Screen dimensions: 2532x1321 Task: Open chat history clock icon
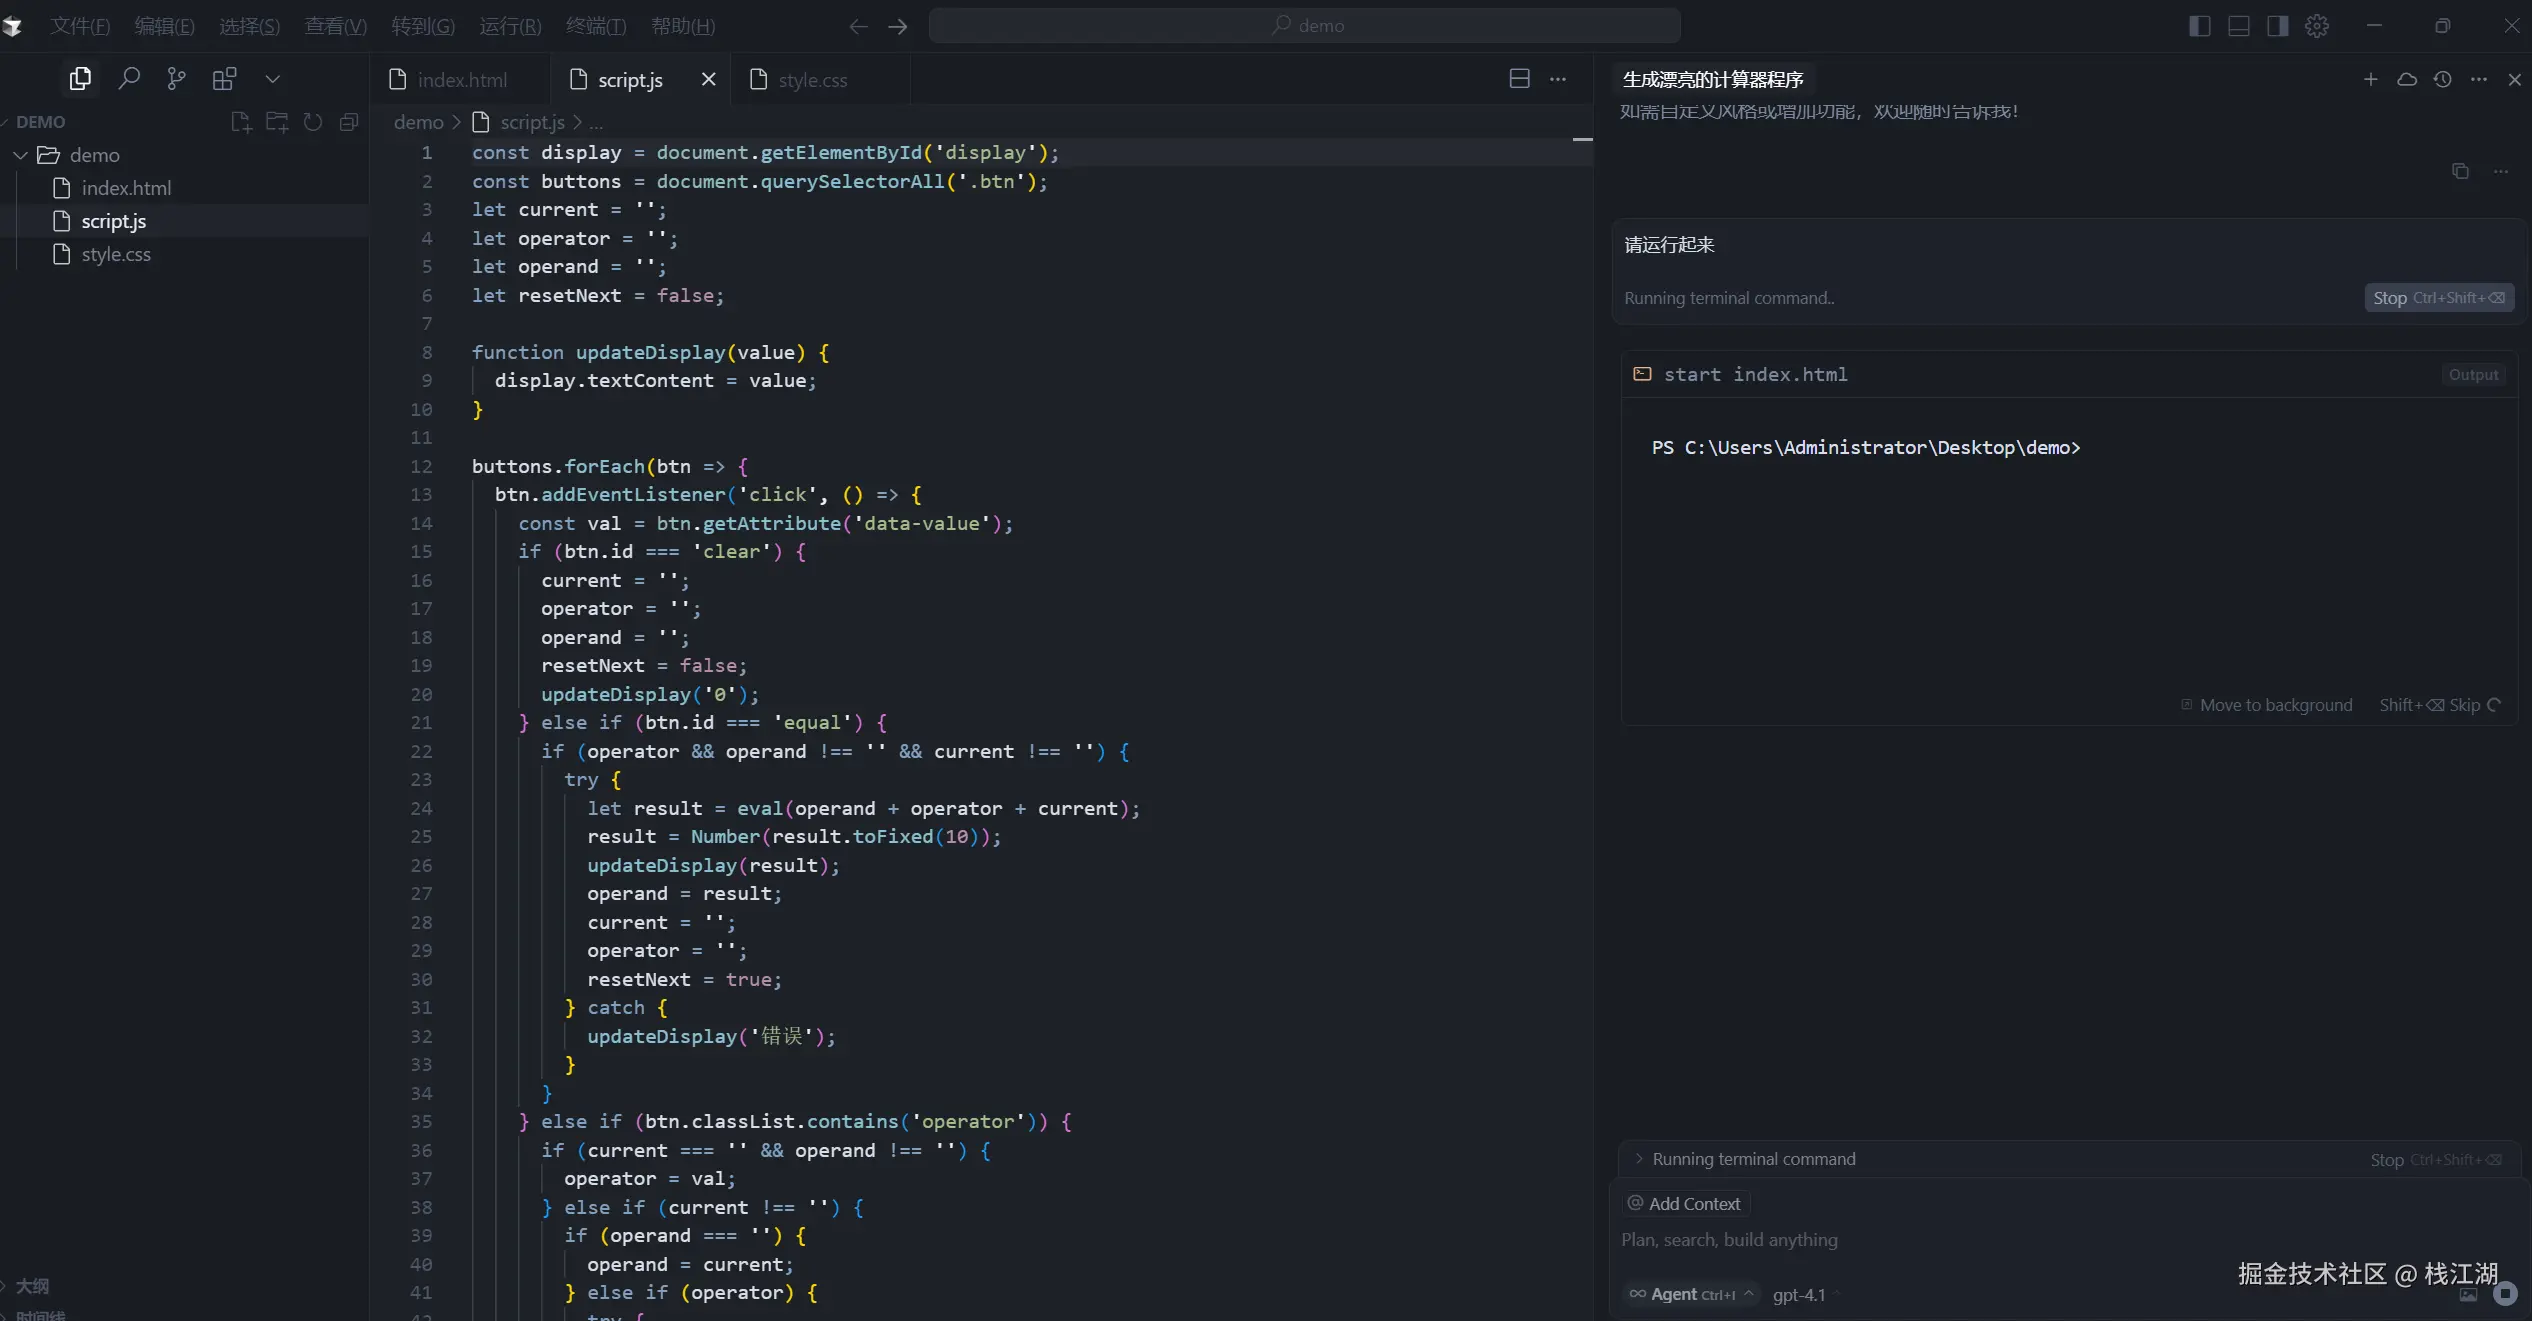point(2443,79)
